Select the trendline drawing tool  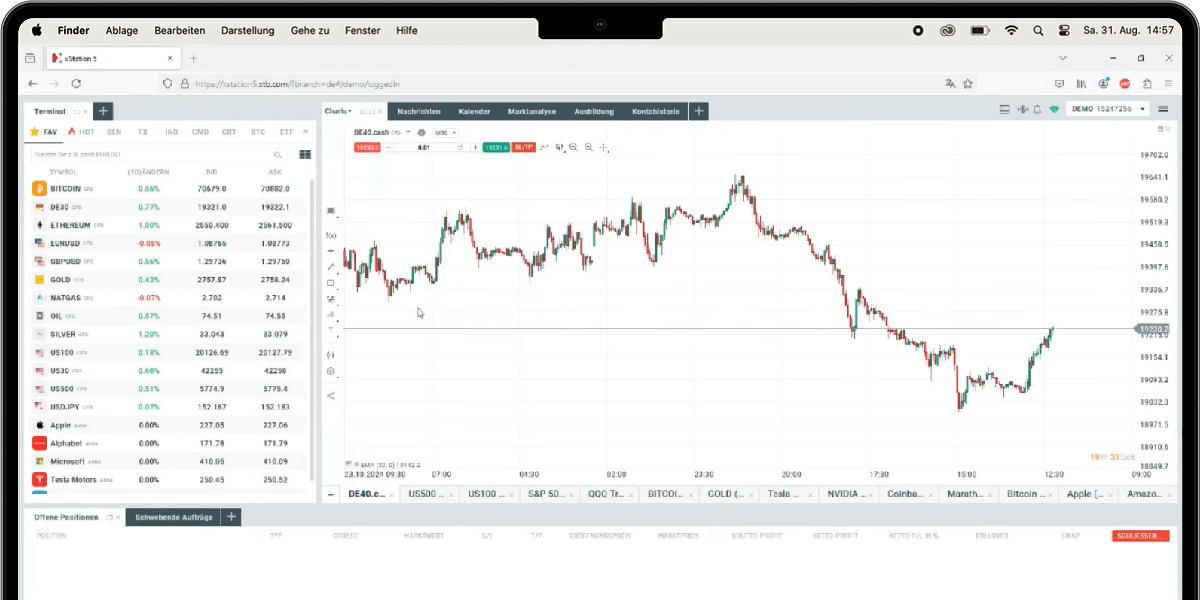[x=330, y=265]
